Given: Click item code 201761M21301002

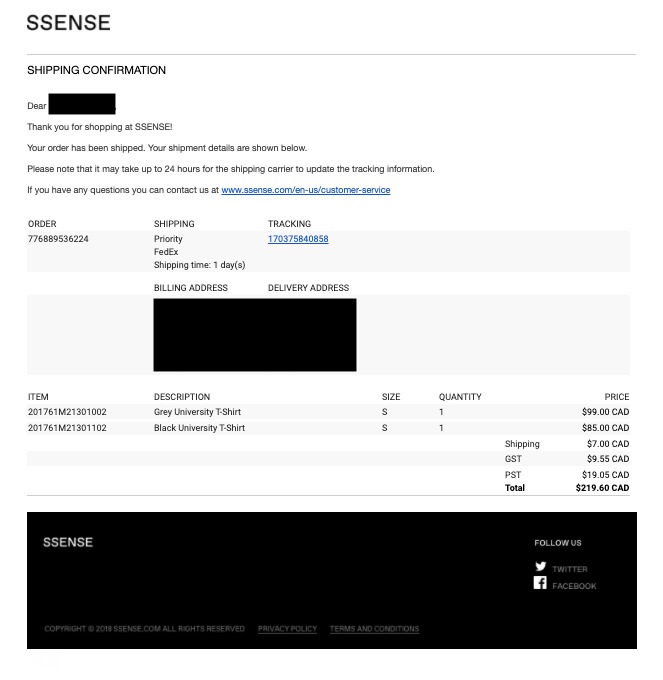Looking at the screenshot, I should (67, 412).
